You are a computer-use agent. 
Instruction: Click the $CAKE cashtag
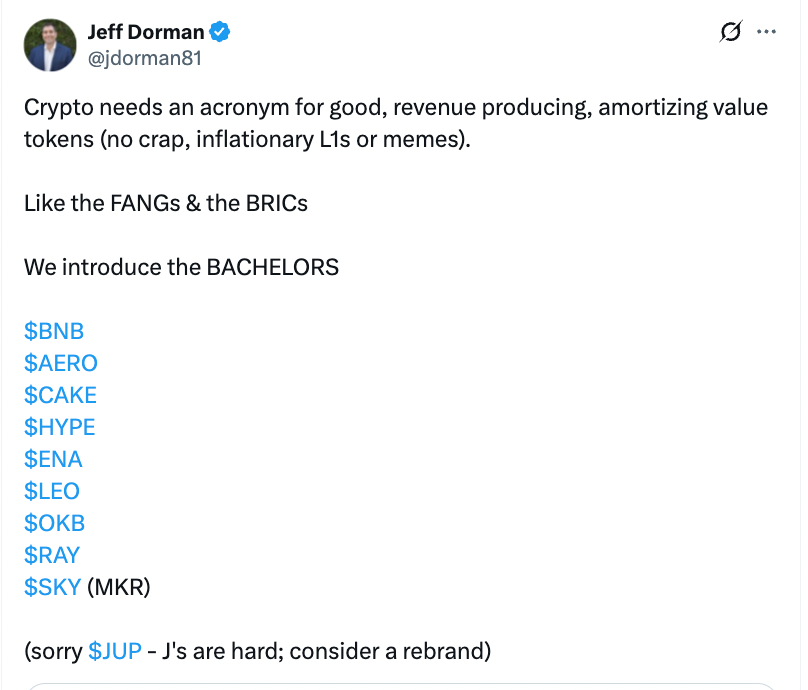[60, 395]
